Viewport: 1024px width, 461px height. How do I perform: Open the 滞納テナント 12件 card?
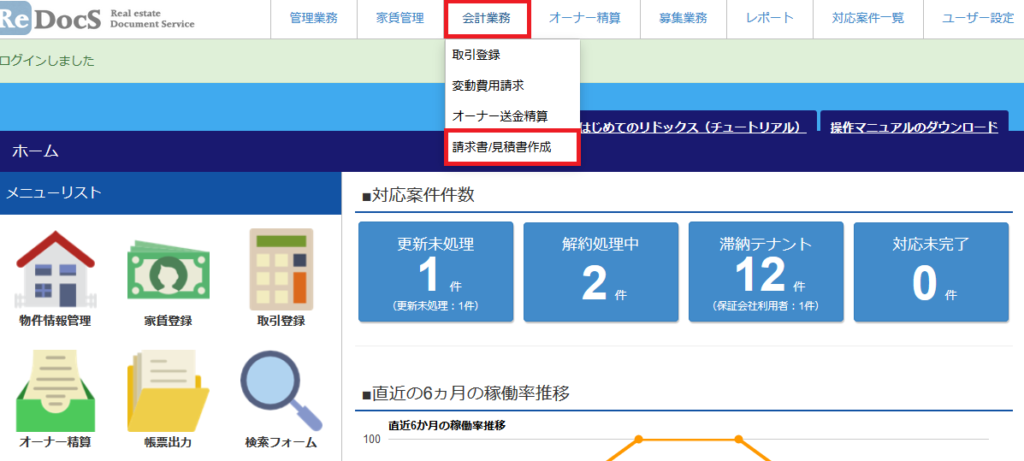pos(766,272)
